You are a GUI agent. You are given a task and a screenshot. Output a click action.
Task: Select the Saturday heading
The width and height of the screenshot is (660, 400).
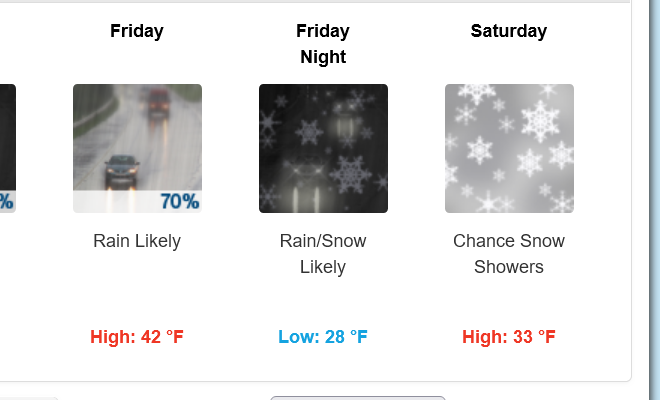pyautogui.click(x=509, y=31)
